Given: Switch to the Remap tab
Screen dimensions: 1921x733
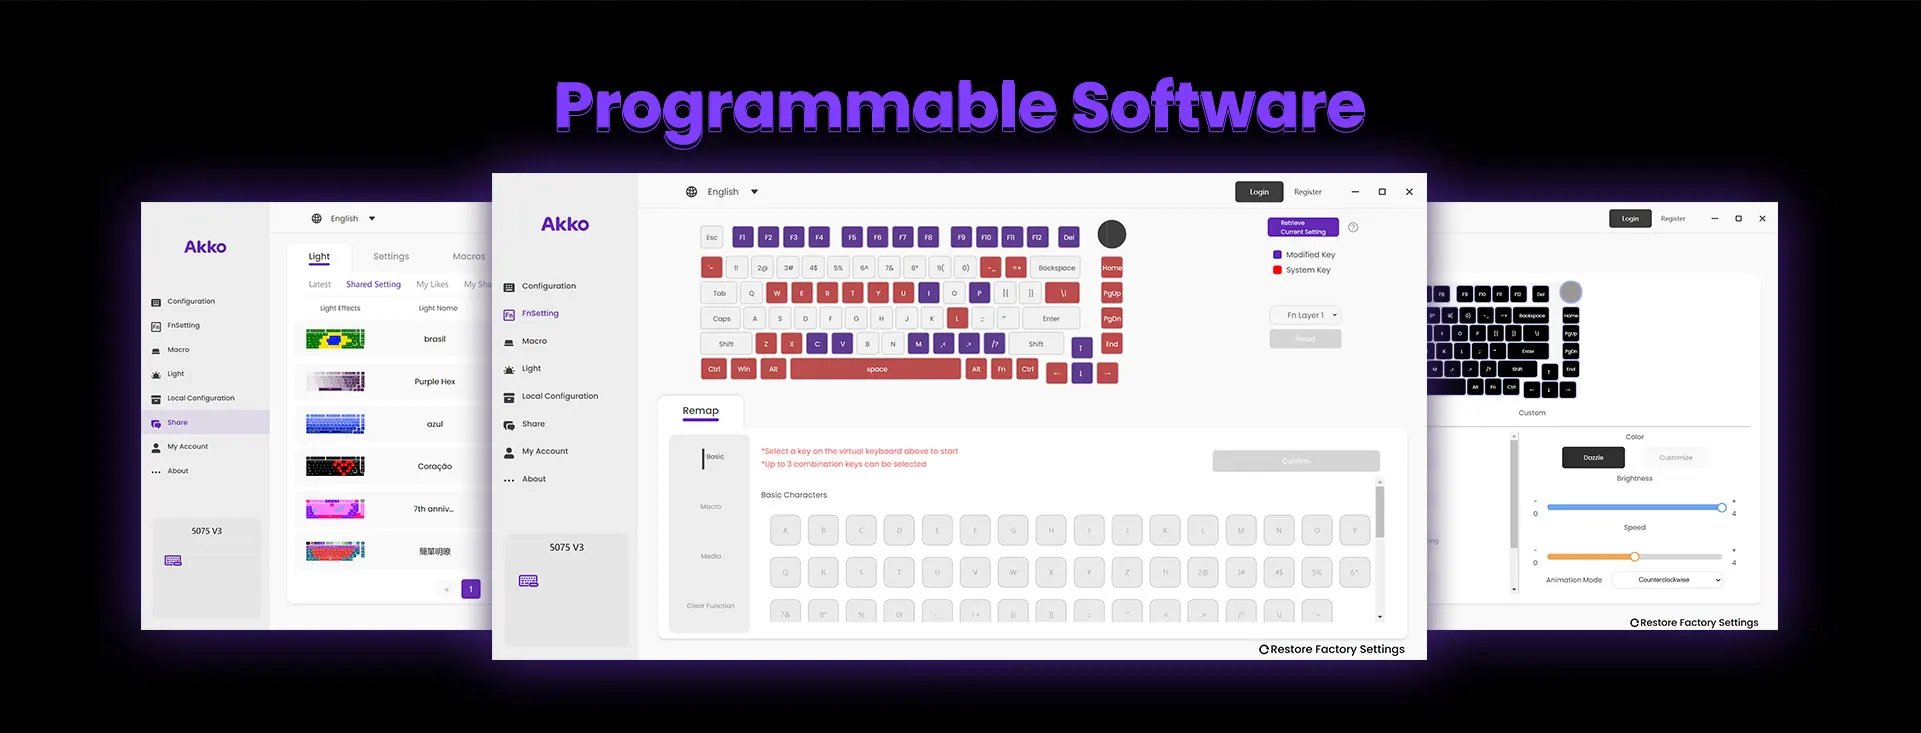Looking at the screenshot, I should (x=700, y=411).
